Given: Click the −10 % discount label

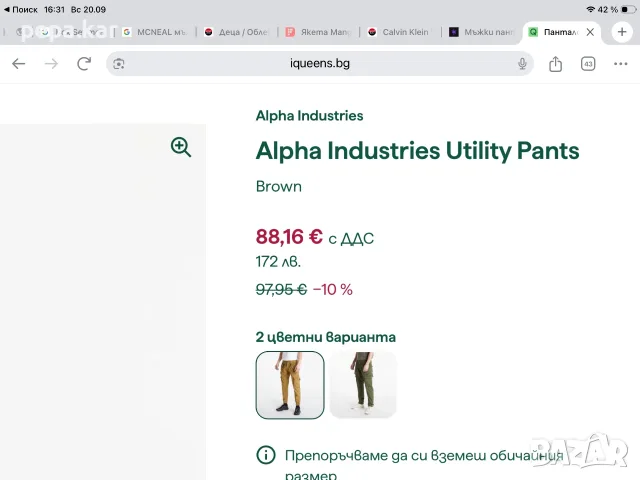Looking at the screenshot, I should [333, 289].
